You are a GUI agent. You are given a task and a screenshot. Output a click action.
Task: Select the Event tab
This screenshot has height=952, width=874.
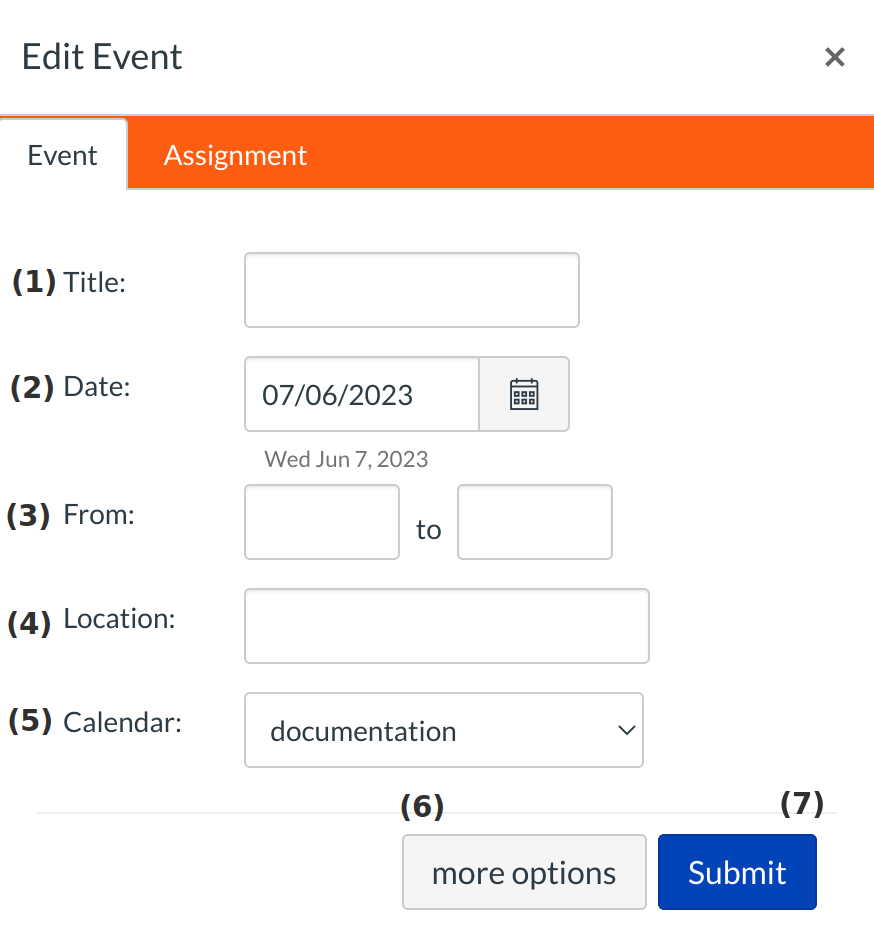[x=63, y=156]
